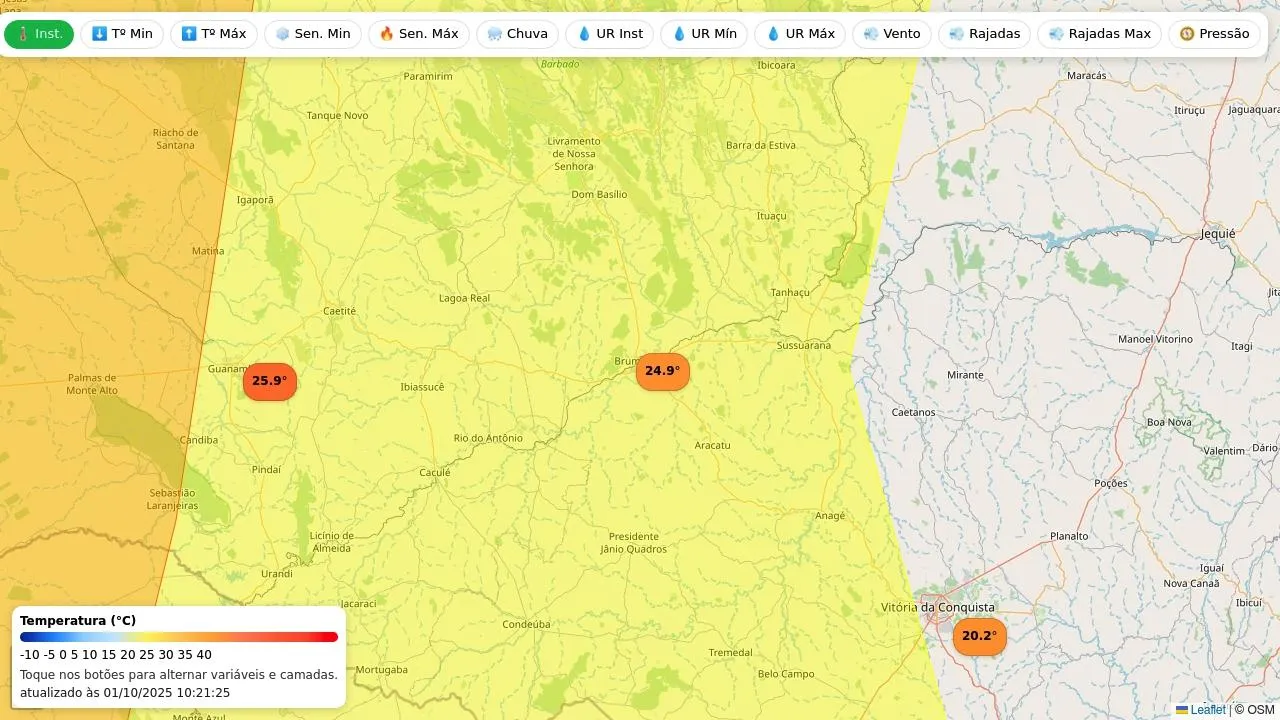Click the droplet icon on UR Máx

pos(773,34)
